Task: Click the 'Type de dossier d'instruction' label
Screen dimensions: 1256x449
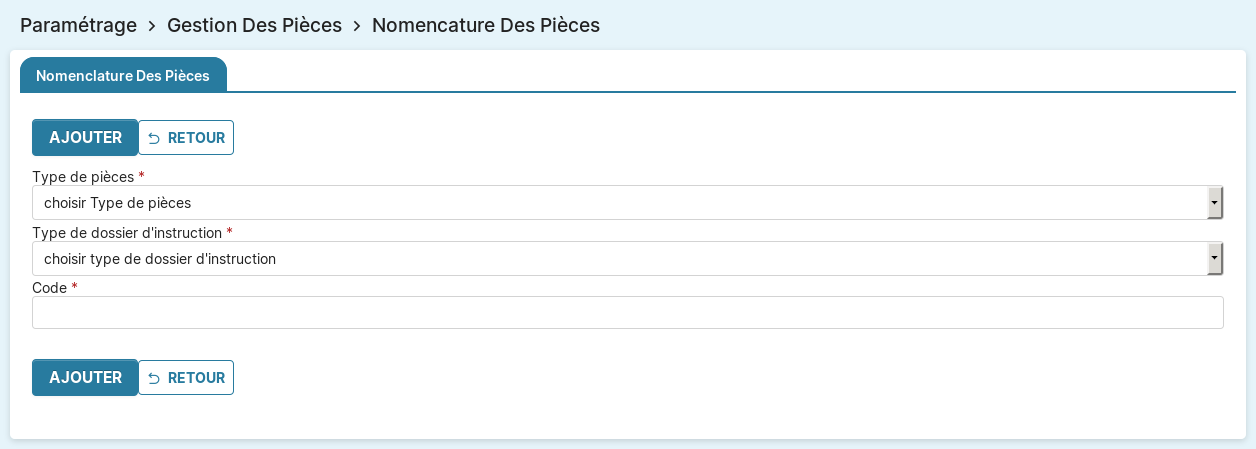Action: click(x=127, y=232)
